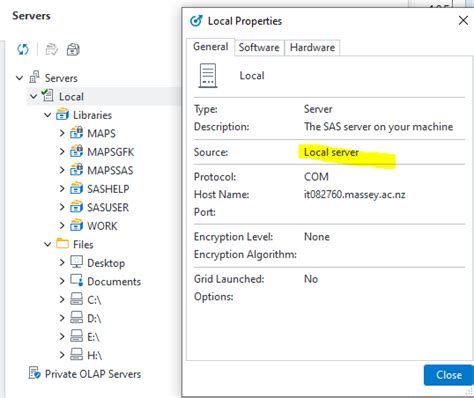This screenshot has height=398, width=474.
Task: Select the Private OLAP Servers label
Action: pyautogui.click(x=93, y=374)
